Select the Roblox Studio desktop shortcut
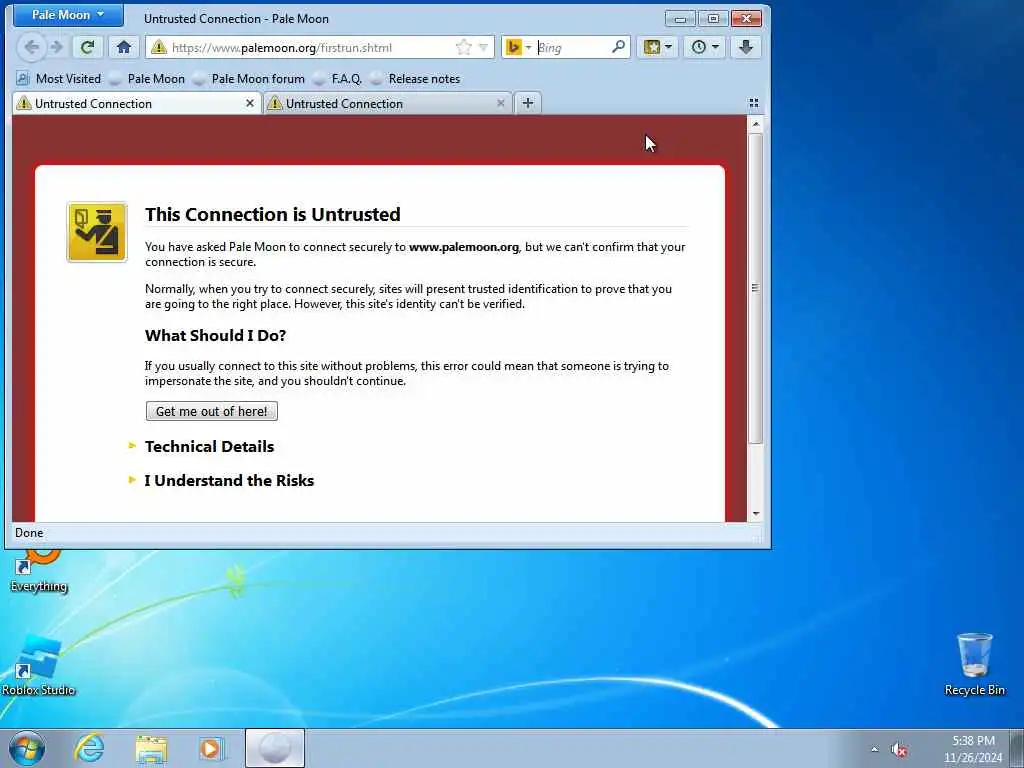The image size is (1024, 768). [x=39, y=665]
